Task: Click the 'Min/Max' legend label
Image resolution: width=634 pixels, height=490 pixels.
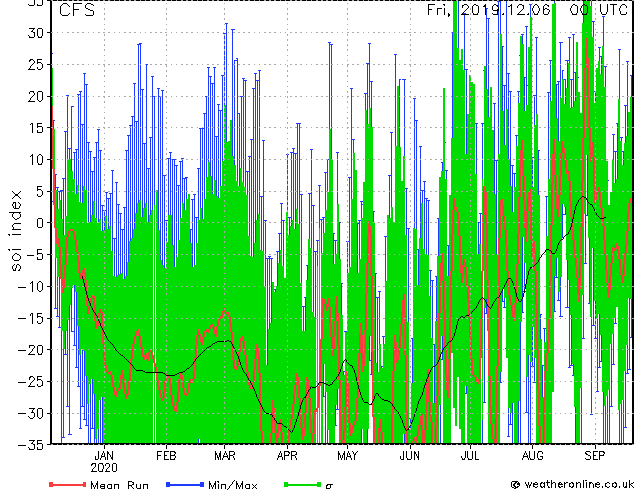Action: click(232, 485)
